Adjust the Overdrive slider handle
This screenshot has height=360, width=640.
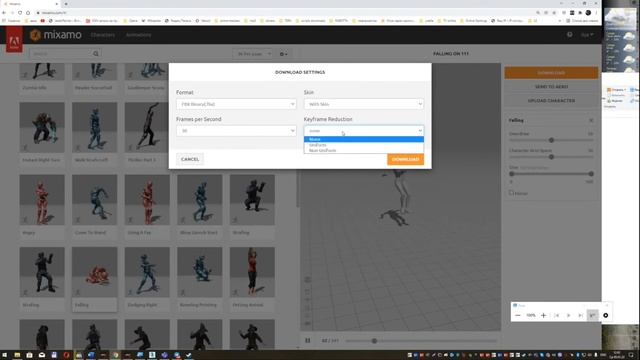[x=551, y=140]
